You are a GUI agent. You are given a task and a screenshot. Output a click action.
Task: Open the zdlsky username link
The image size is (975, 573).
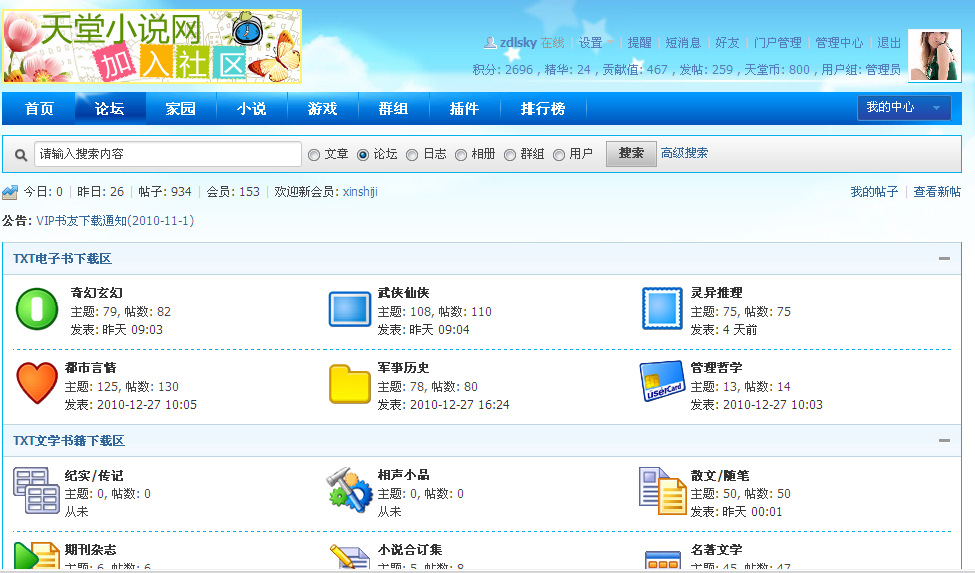click(518, 42)
